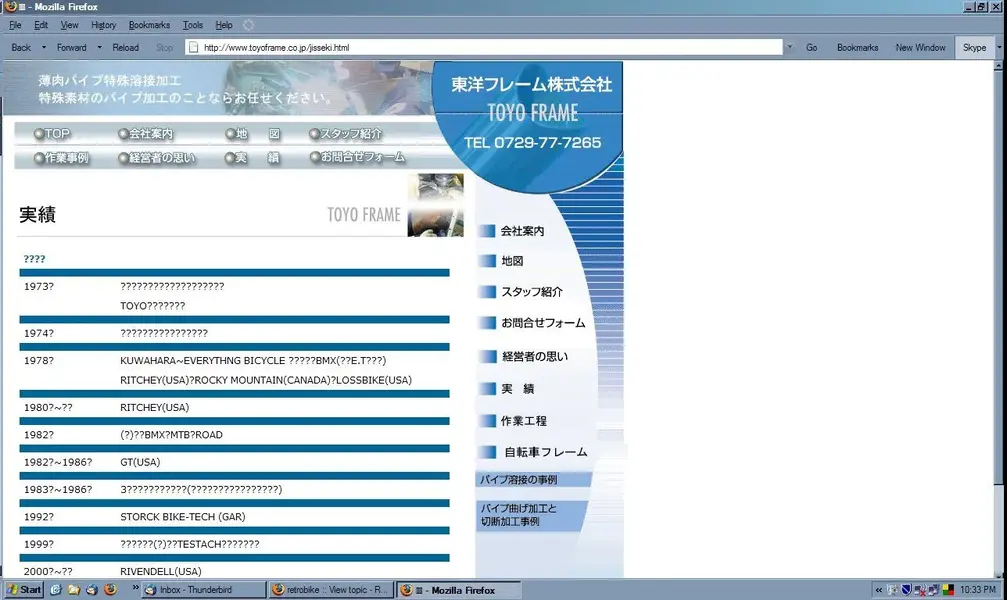Click the 経営者の思い link in top navigation
This screenshot has height=600, width=1007.
pos(157,157)
